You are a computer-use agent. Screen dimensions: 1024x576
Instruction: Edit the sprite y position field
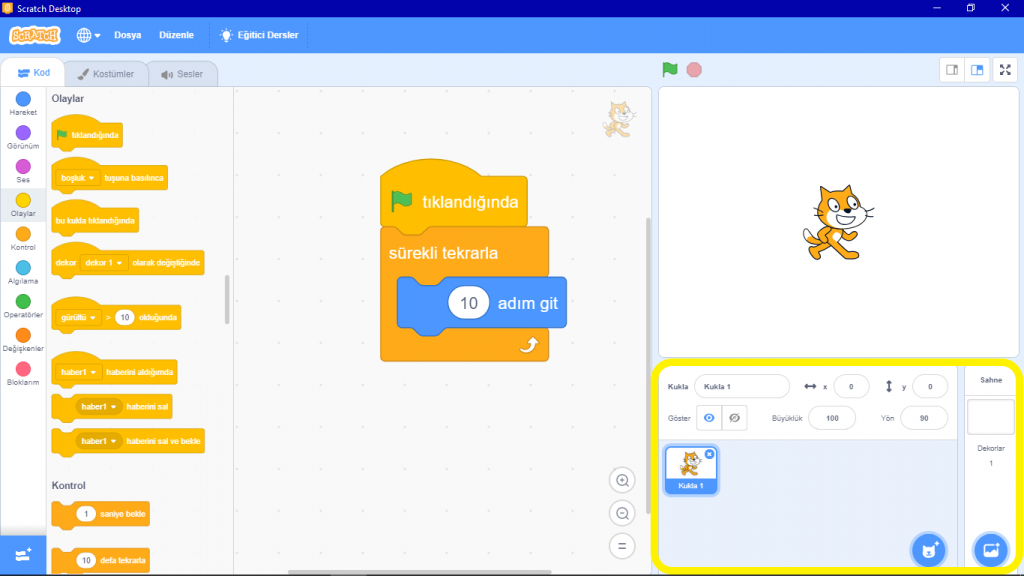pyautogui.click(x=930, y=387)
